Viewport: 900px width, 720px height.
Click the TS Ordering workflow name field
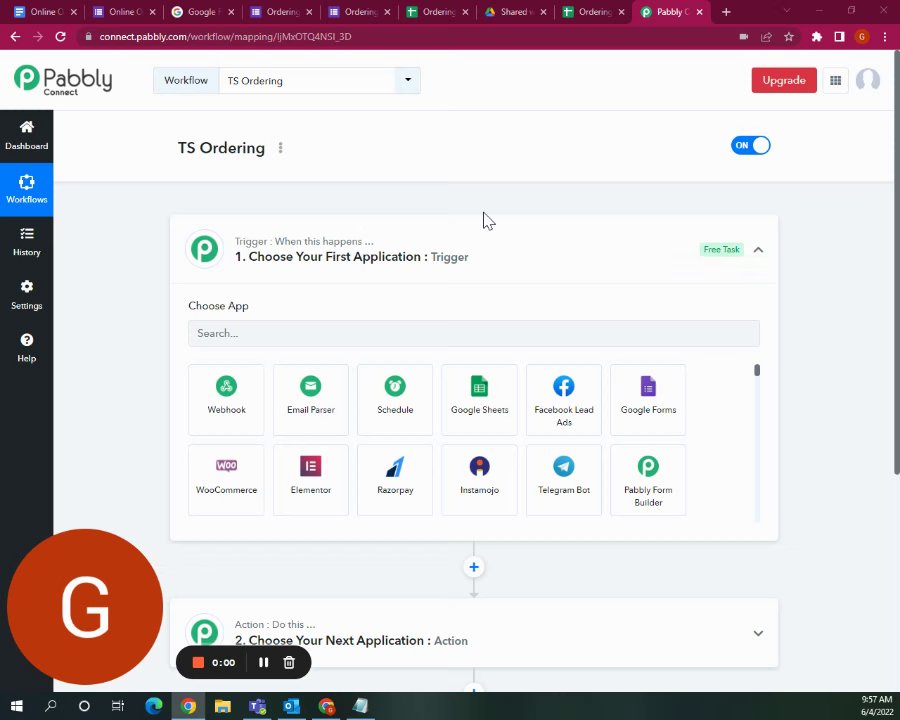(x=307, y=80)
